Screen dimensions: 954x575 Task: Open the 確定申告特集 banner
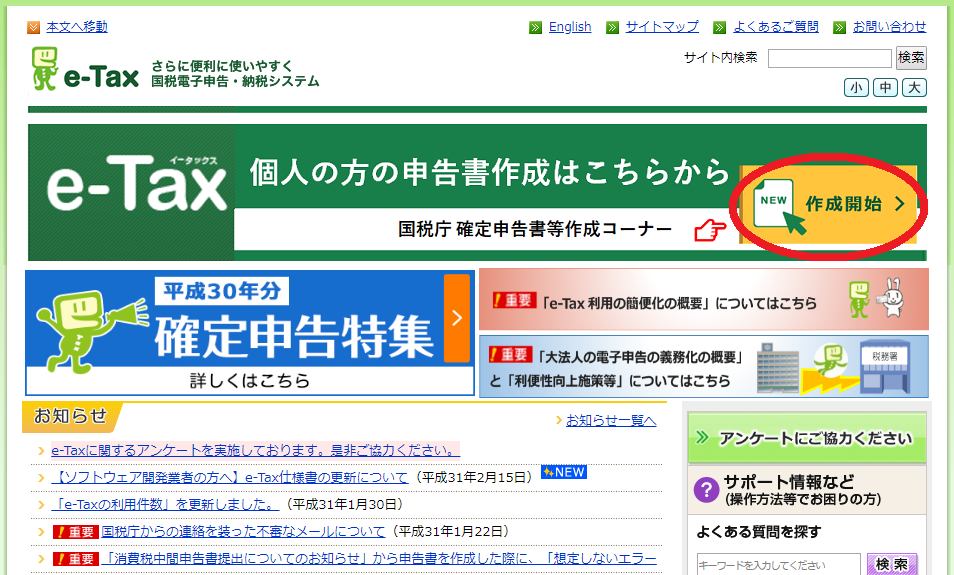(250, 333)
